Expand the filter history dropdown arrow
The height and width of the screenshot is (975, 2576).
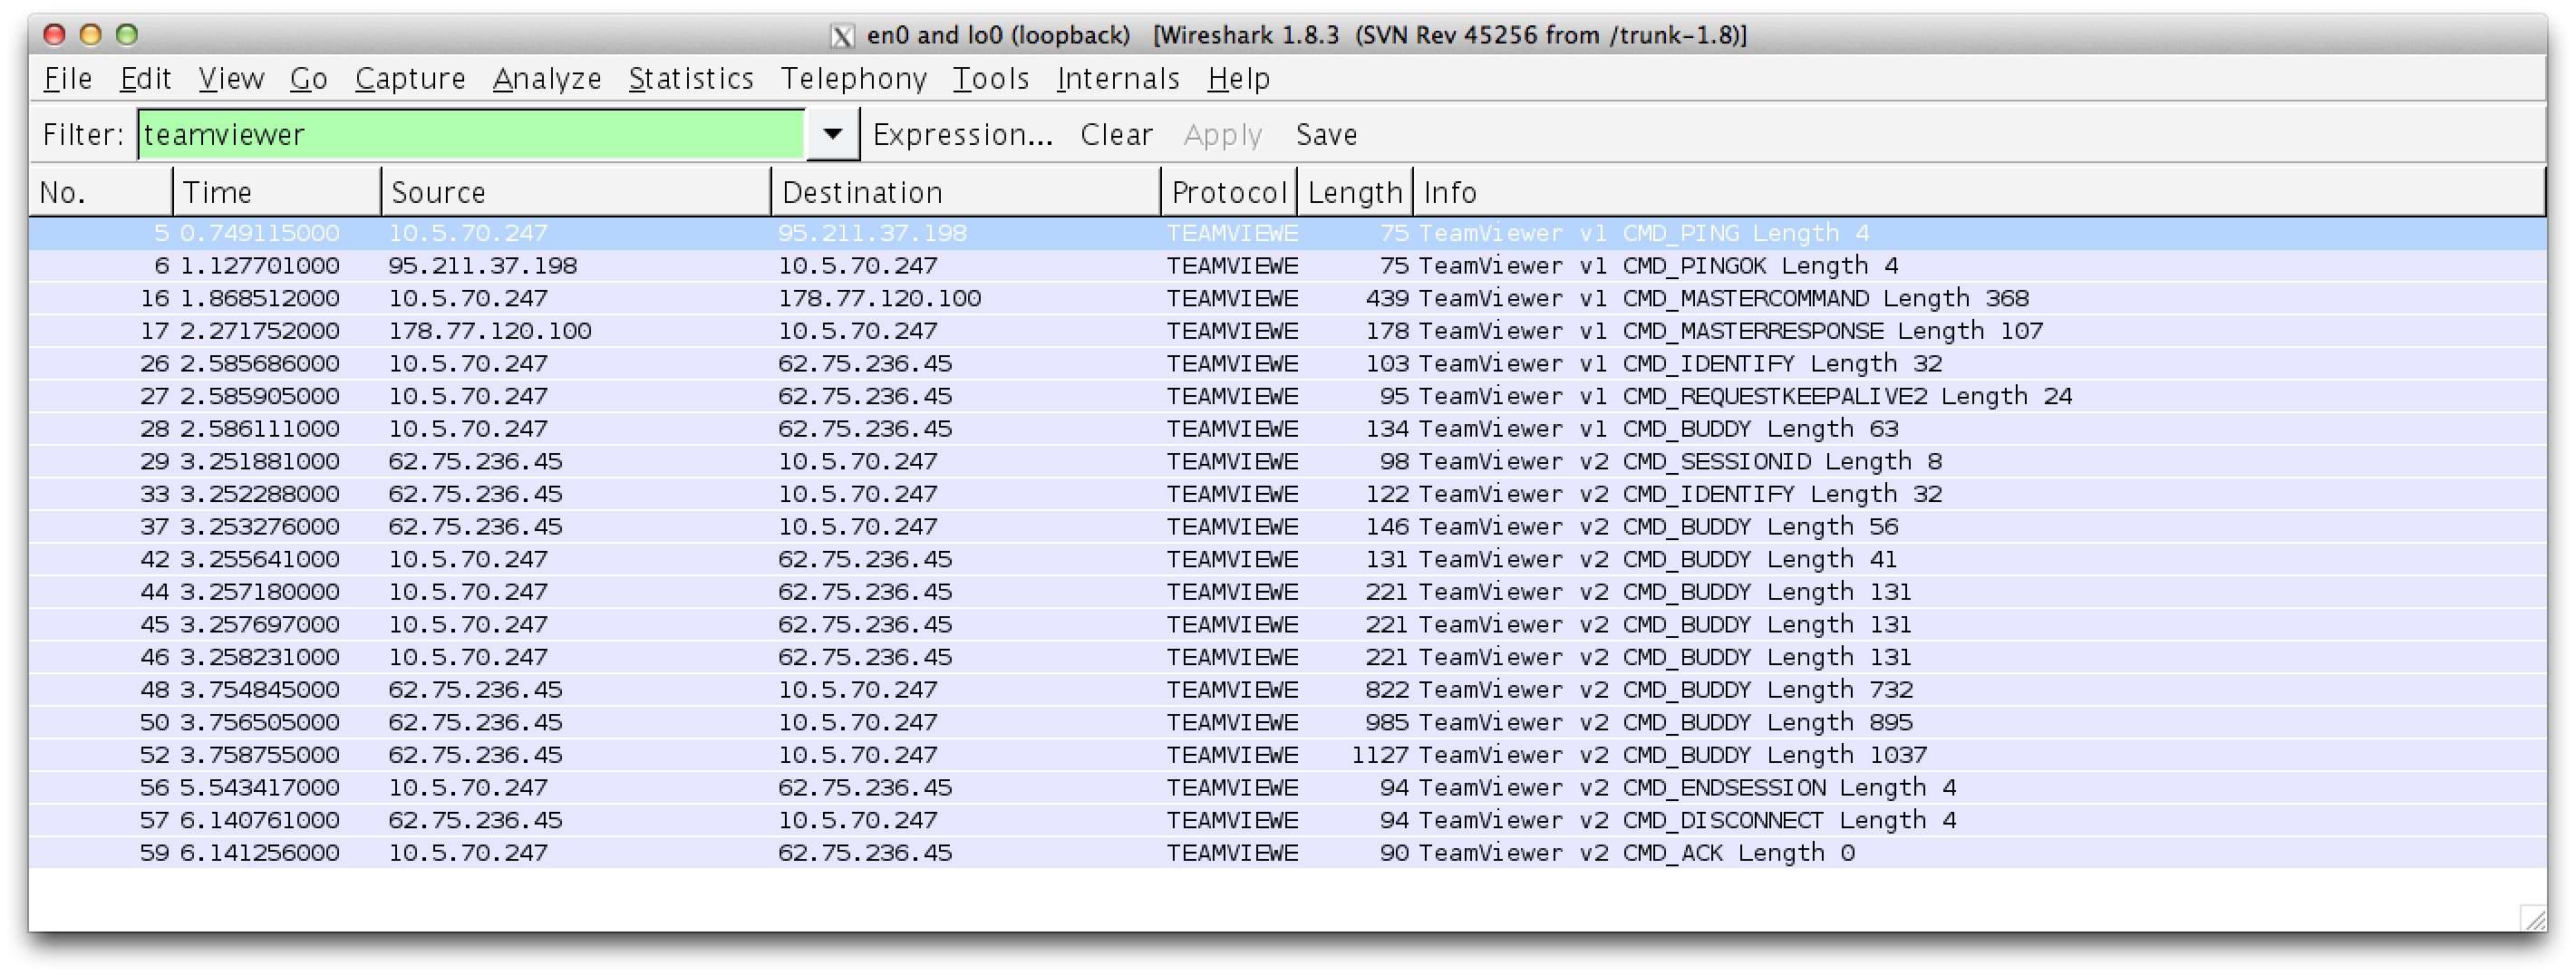[x=832, y=134]
